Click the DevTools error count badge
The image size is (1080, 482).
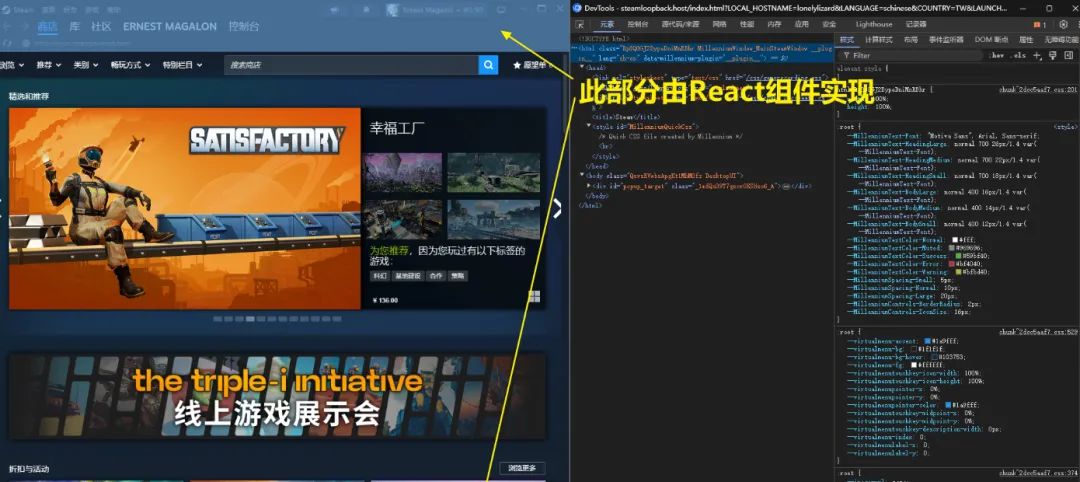[1040, 25]
